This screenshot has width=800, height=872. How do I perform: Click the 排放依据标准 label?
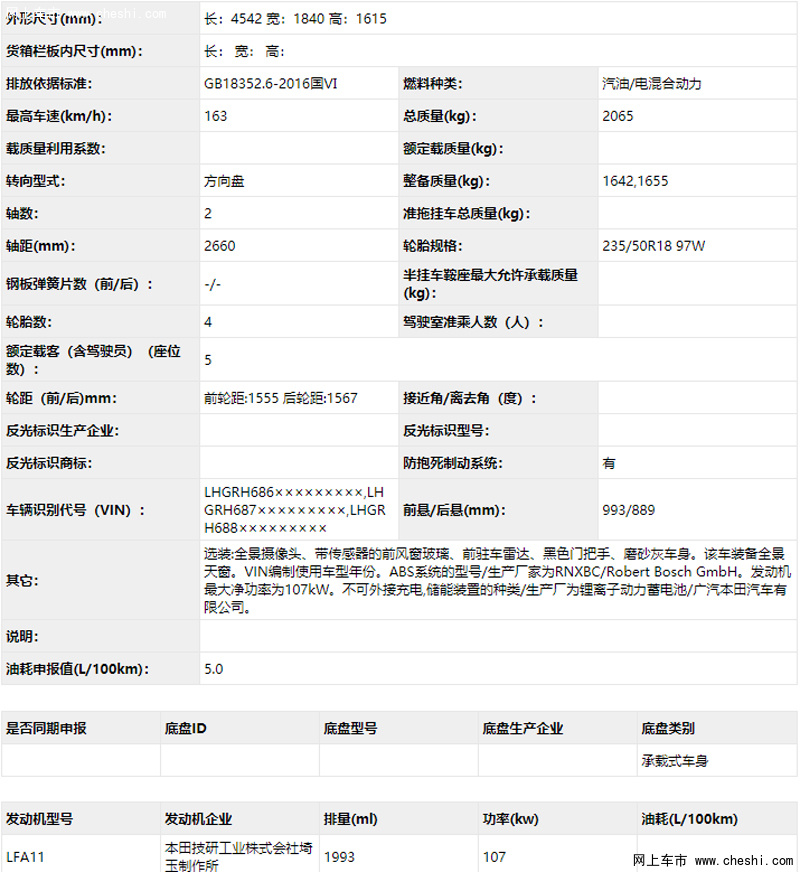pyautogui.click(x=49, y=83)
